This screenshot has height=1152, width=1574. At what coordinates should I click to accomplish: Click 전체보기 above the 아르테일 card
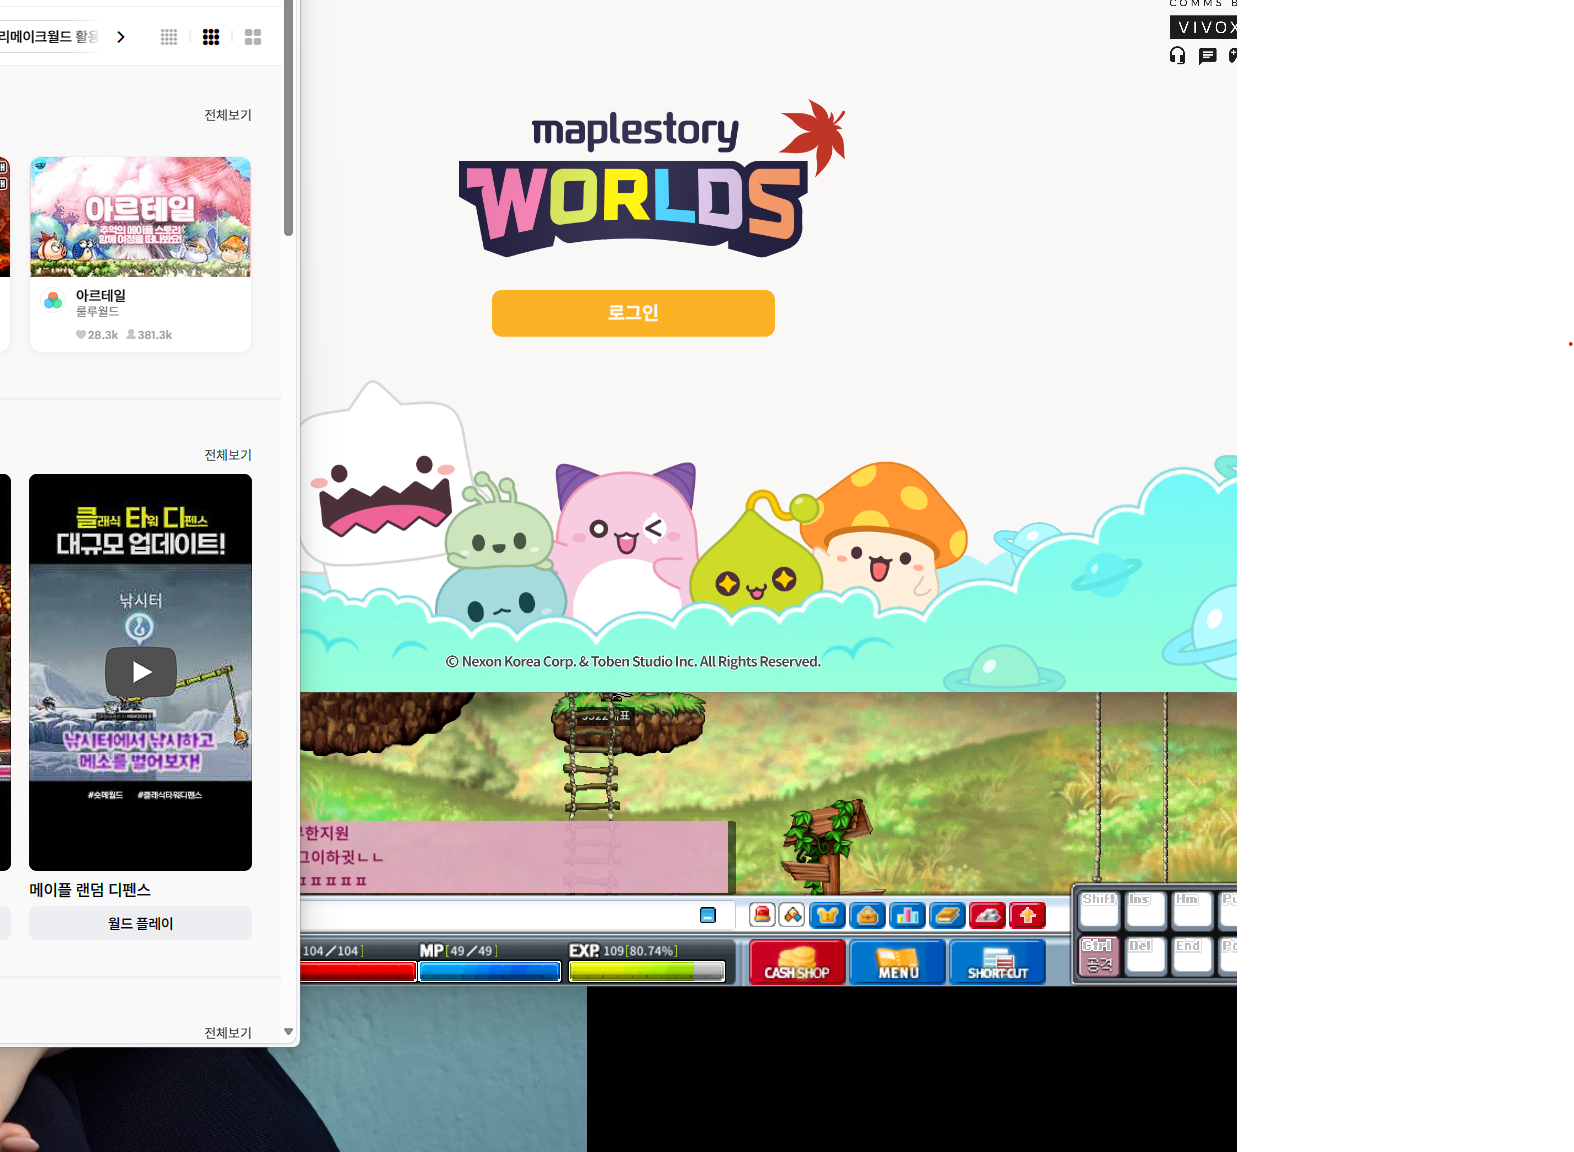tap(228, 115)
